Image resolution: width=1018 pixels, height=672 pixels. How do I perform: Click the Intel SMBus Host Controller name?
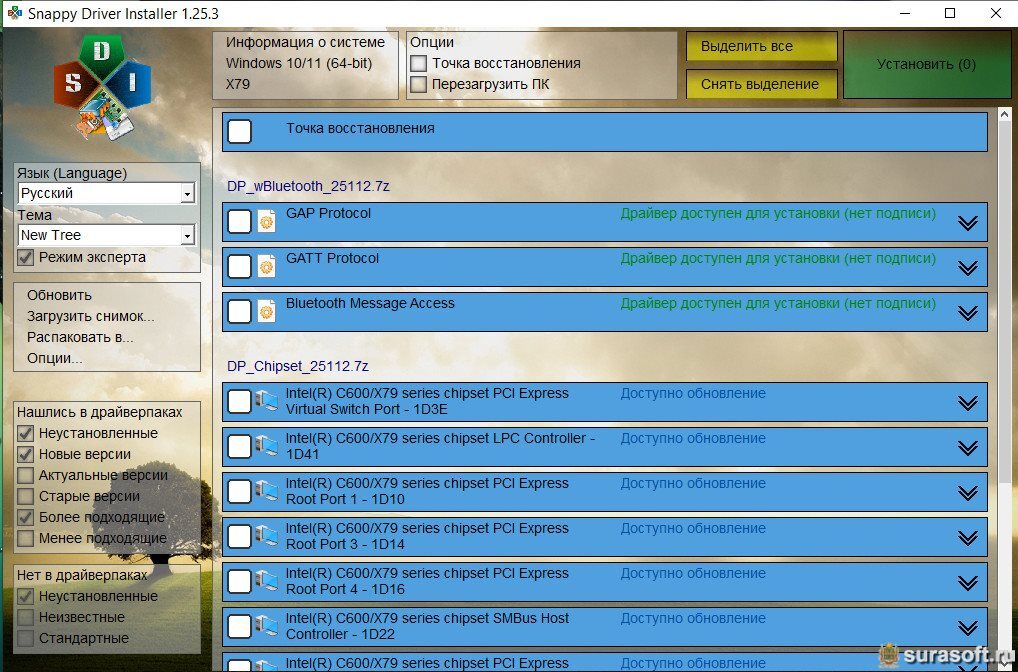pos(427,626)
